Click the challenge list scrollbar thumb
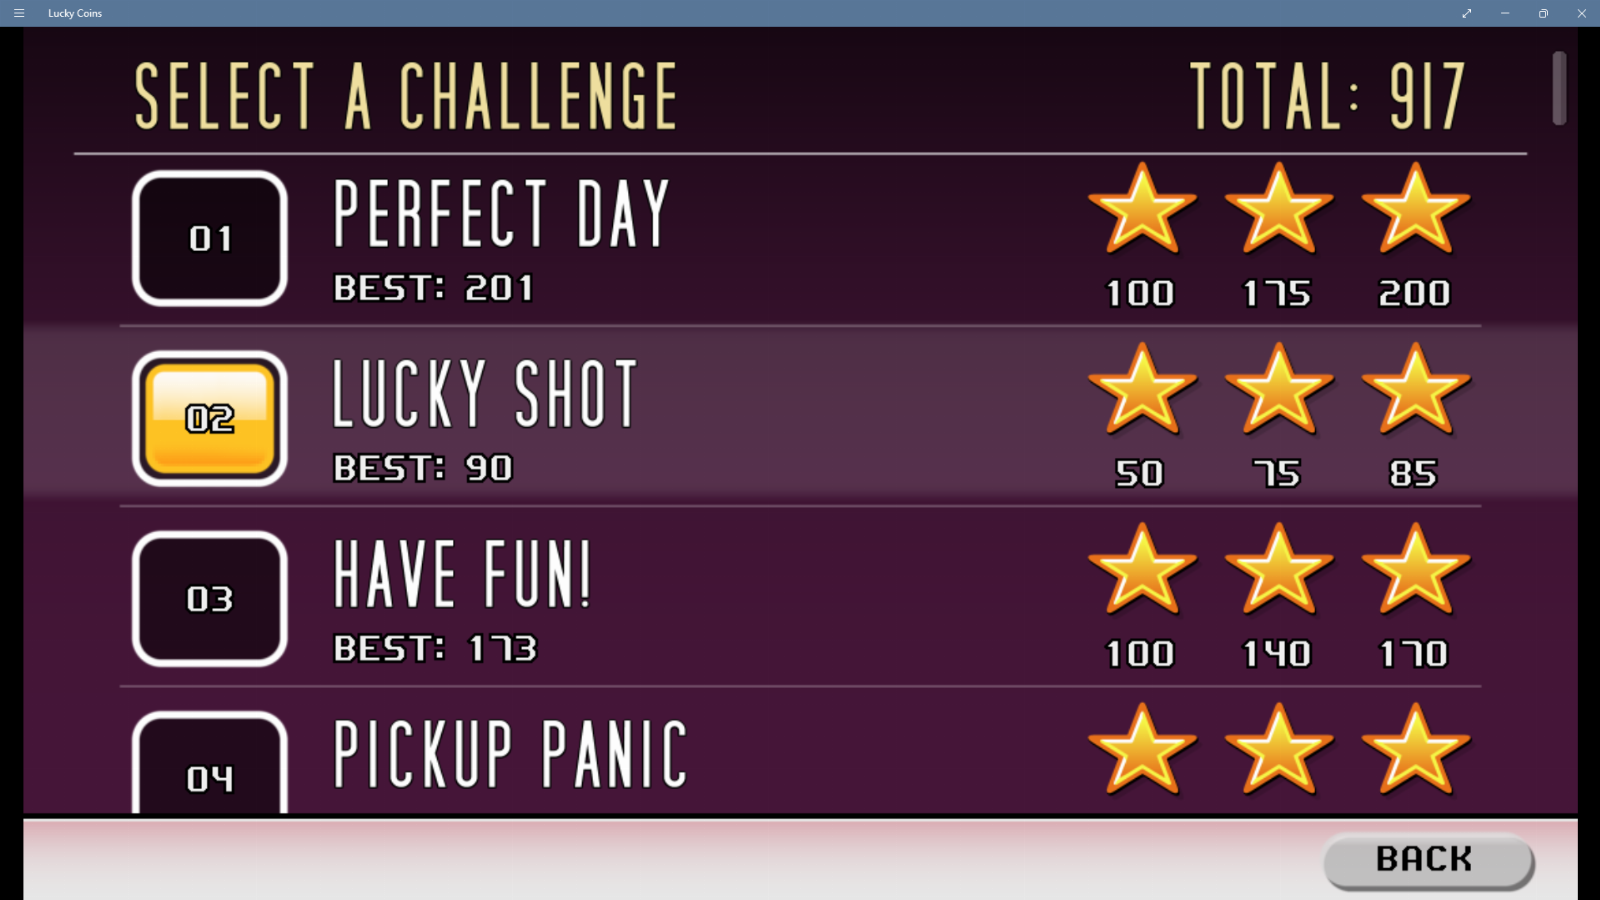 [x=1558, y=88]
